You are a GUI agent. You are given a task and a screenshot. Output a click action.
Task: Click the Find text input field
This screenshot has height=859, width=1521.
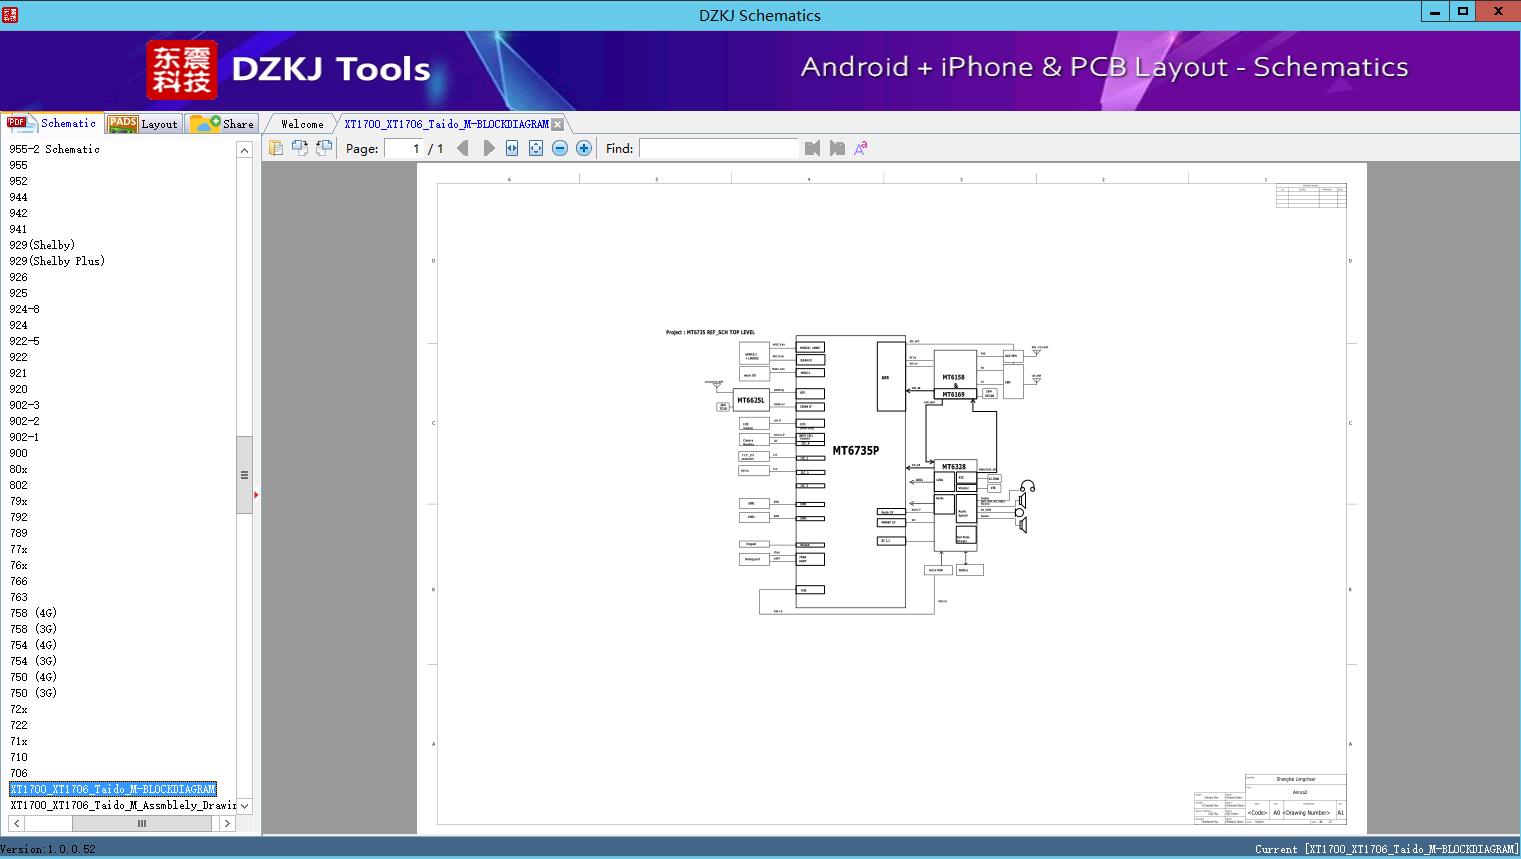click(x=718, y=148)
